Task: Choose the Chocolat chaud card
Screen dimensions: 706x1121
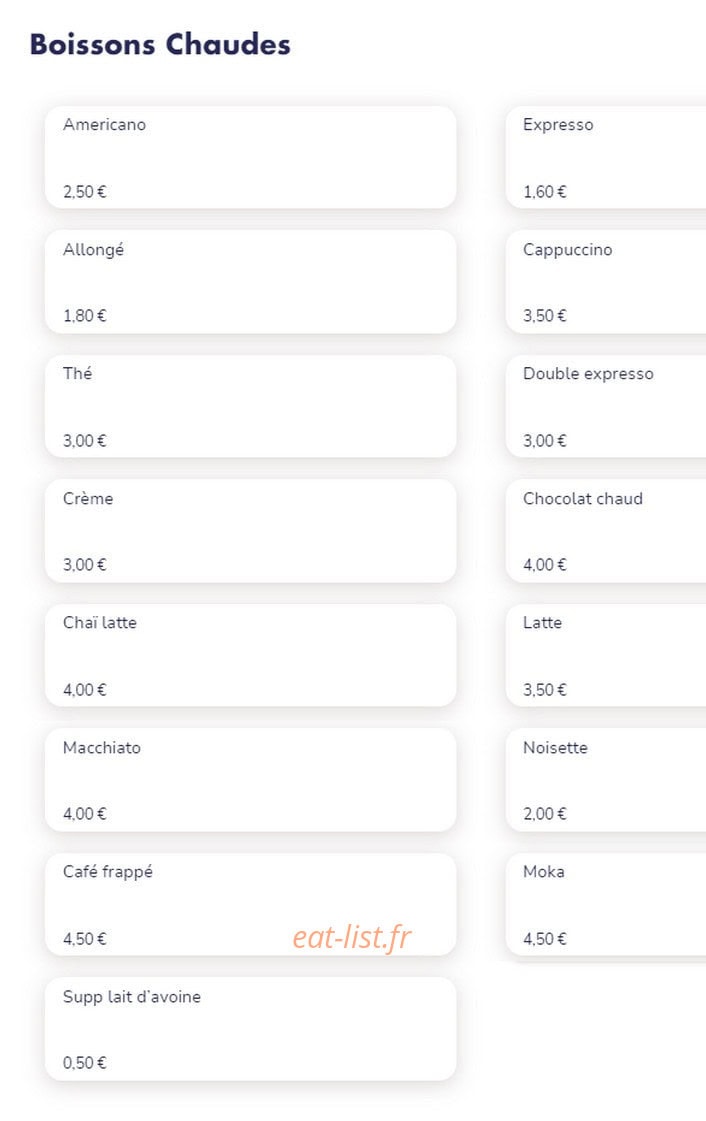Action: (x=606, y=530)
